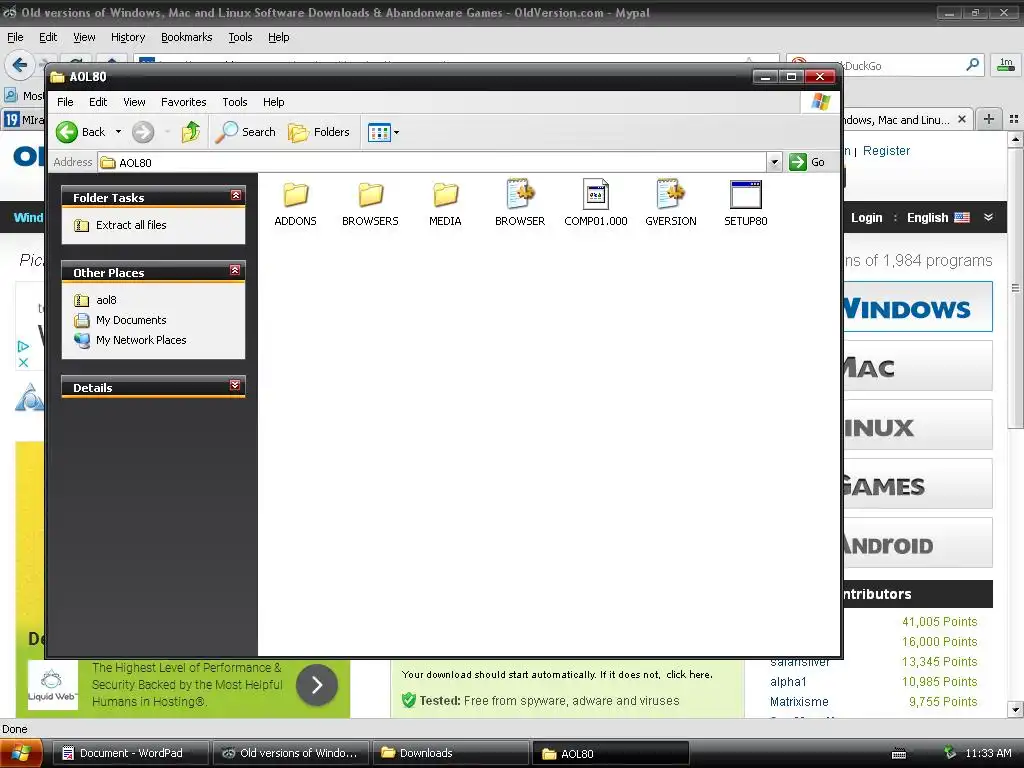Click the Windows category banner
The width and height of the screenshot is (1024, 768).
tap(917, 307)
